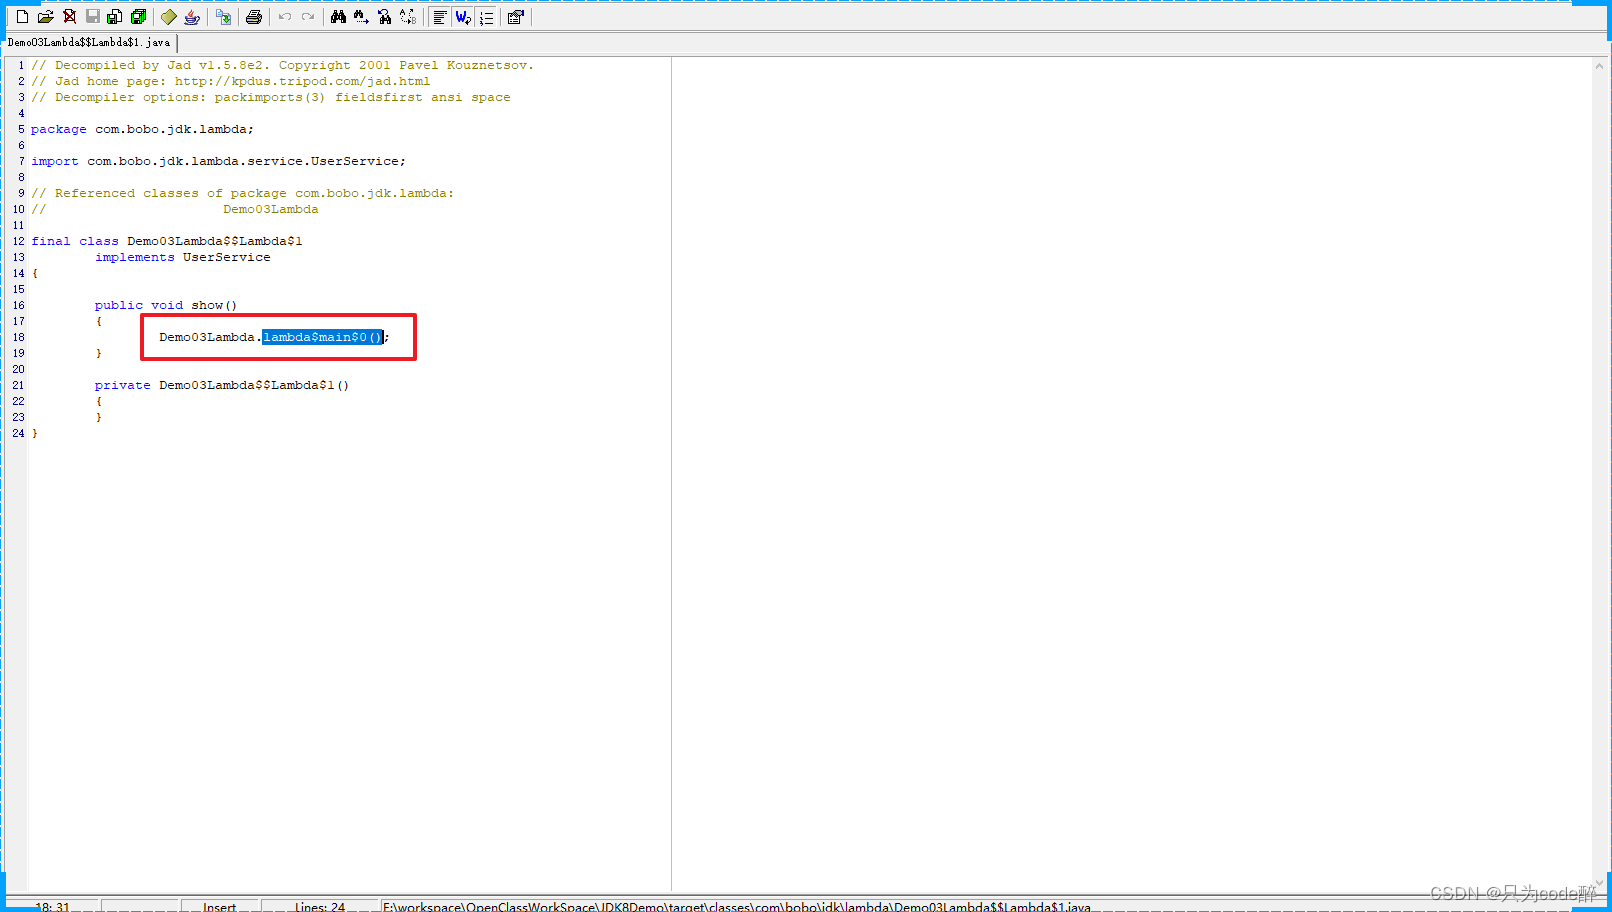Open Find with the binoculars icon
1612x912 pixels.
[338, 17]
